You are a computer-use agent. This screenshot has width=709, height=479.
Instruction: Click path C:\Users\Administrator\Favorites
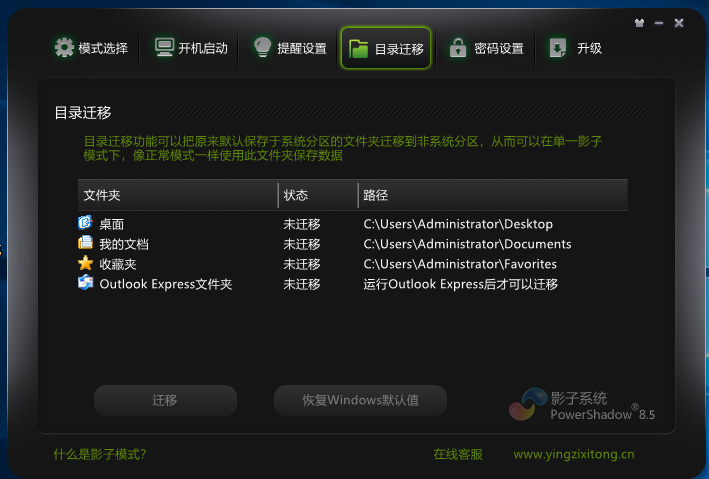(x=460, y=264)
